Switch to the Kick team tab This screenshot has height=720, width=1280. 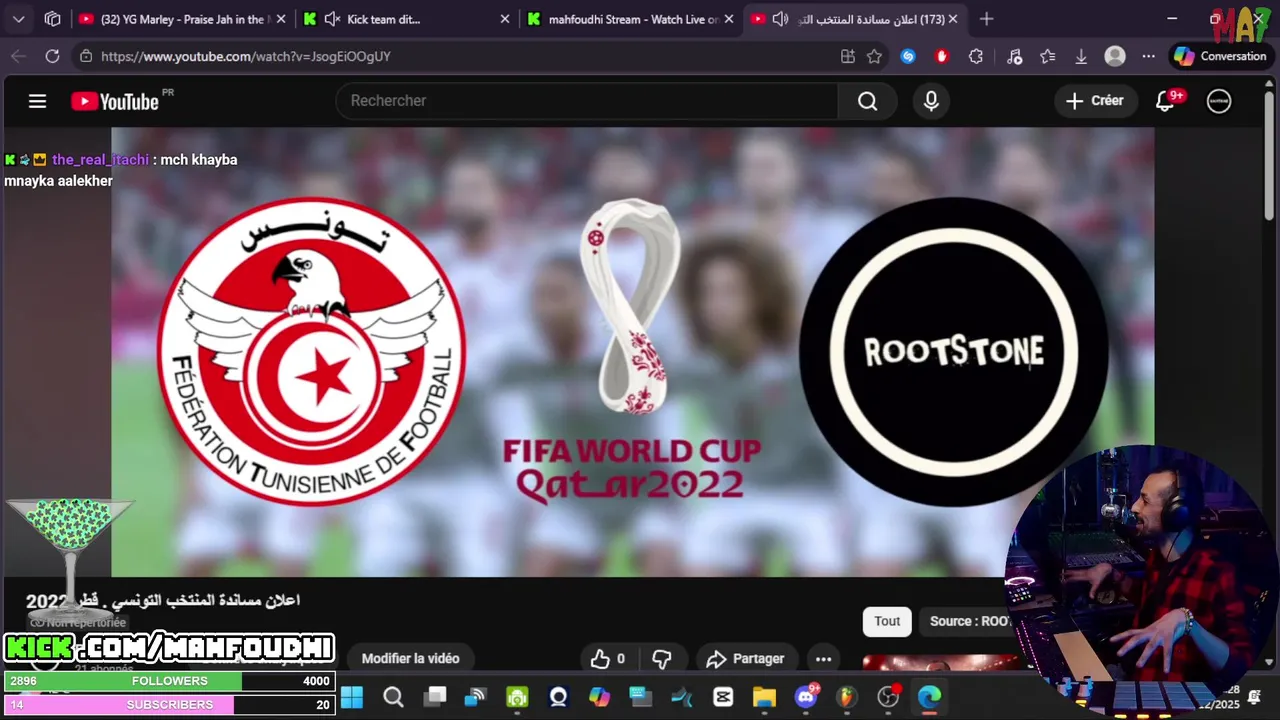[407, 19]
